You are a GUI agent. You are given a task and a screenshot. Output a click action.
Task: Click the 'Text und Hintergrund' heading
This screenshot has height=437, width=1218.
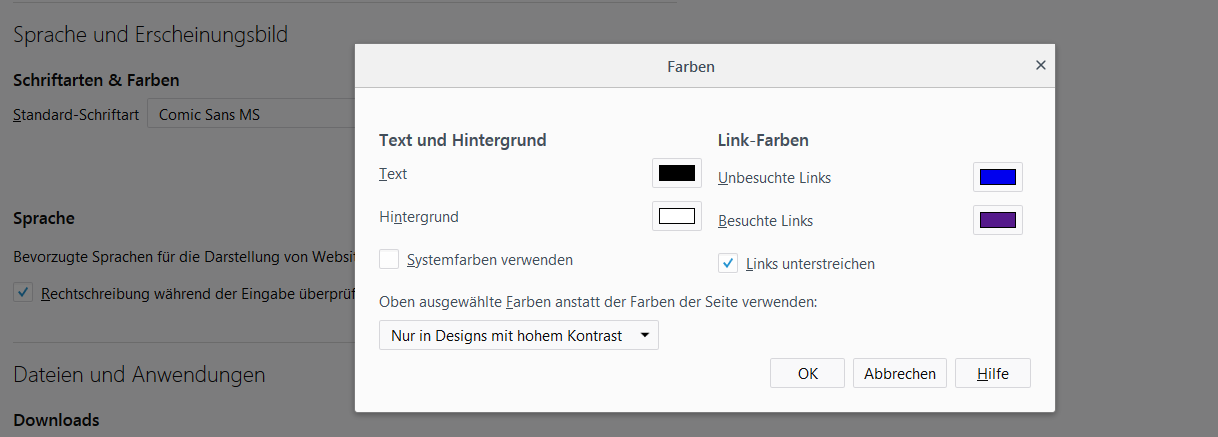pos(463,140)
